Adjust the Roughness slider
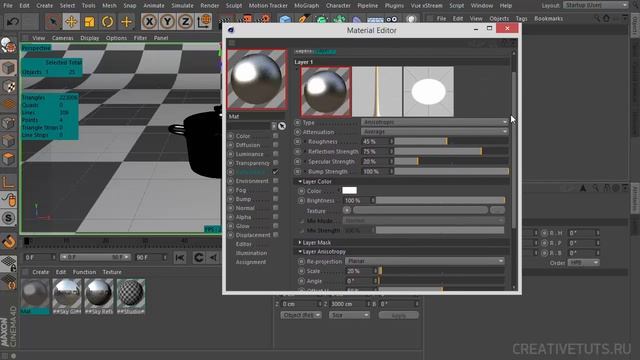Viewport: 640px width, 360px height. [x=451, y=142]
